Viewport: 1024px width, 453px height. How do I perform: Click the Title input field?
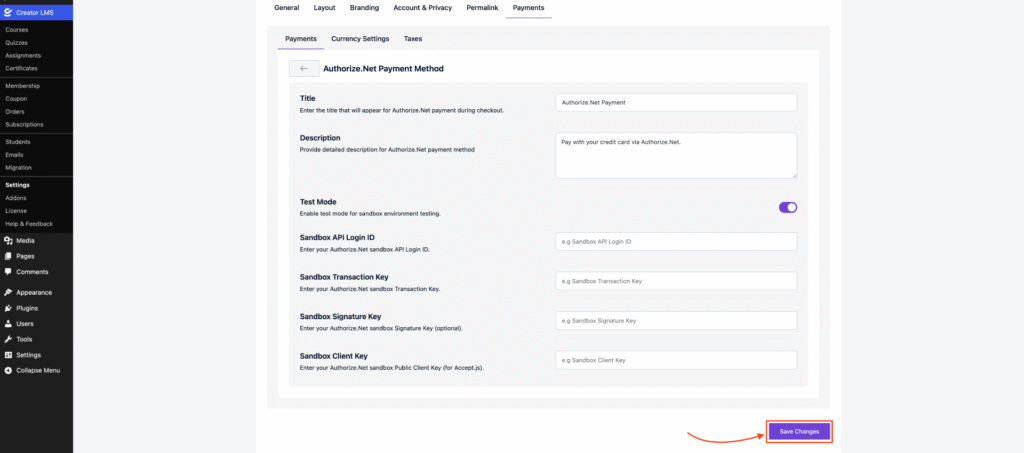point(677,102)
